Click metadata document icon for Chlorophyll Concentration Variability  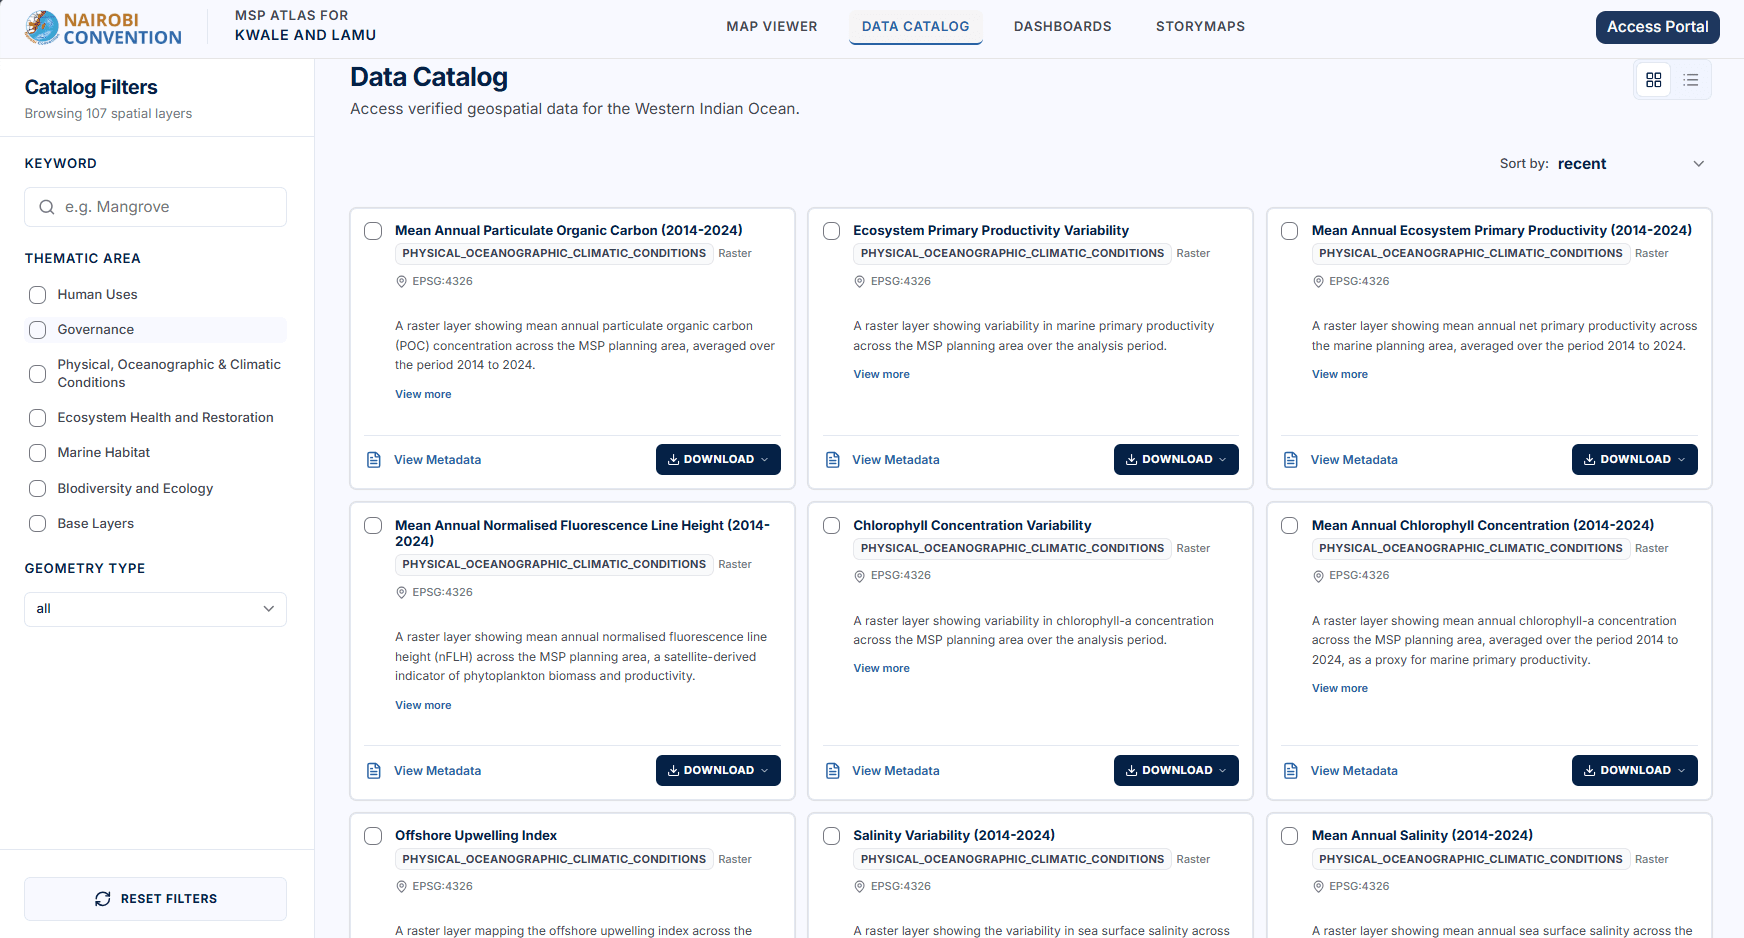[x=832, y=771]
